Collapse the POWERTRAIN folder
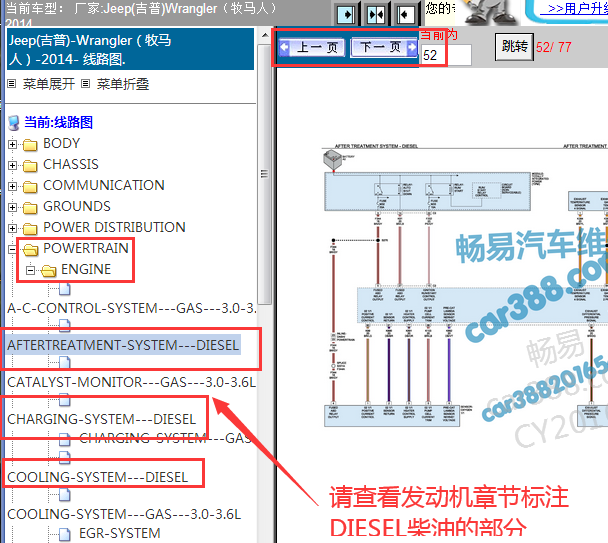 12,249
